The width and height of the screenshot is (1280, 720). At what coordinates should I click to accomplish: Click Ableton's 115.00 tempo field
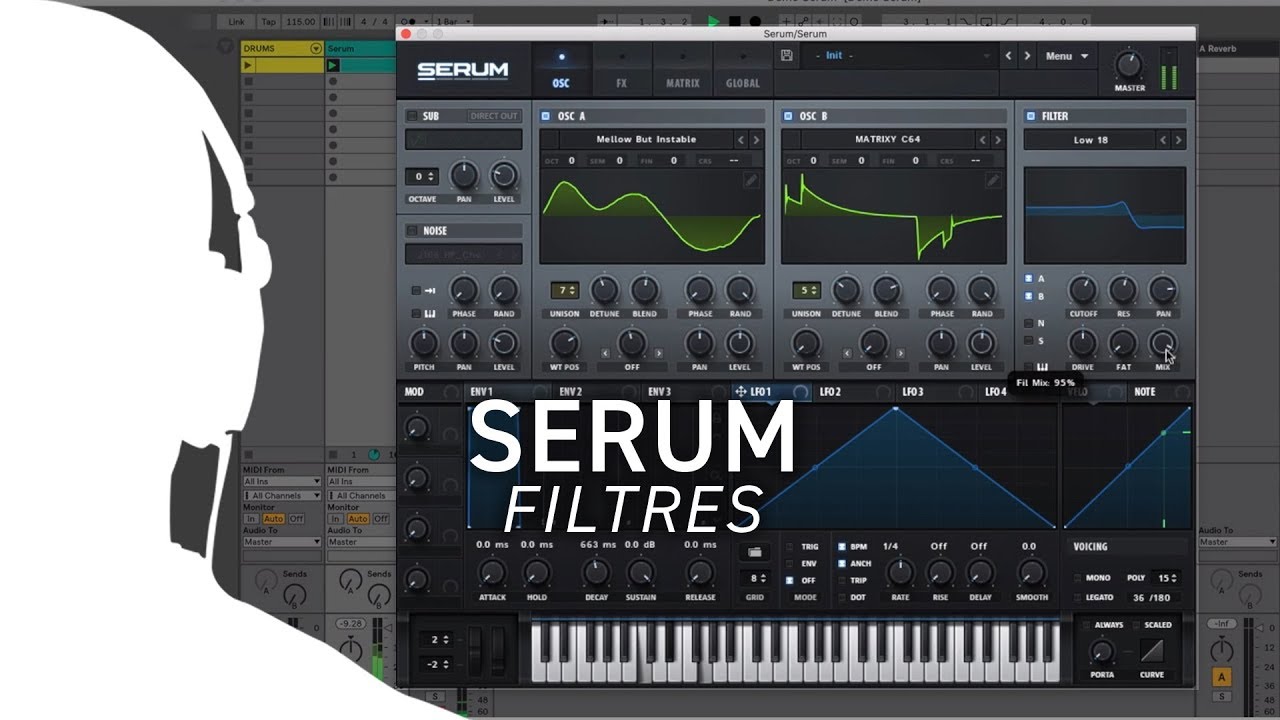coord(299,21)
